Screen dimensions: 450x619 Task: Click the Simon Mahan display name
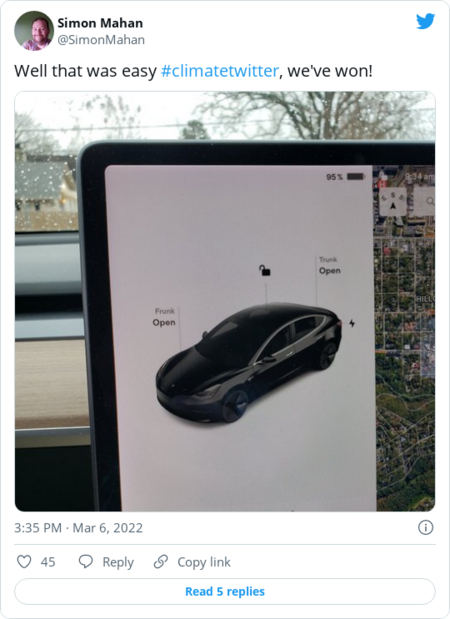[100, 23]
